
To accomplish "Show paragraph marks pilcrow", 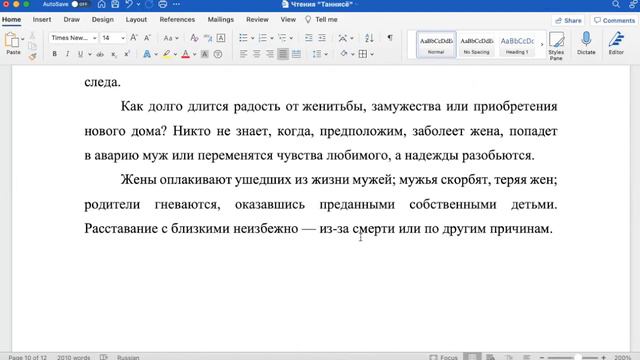I will [390, 38].
